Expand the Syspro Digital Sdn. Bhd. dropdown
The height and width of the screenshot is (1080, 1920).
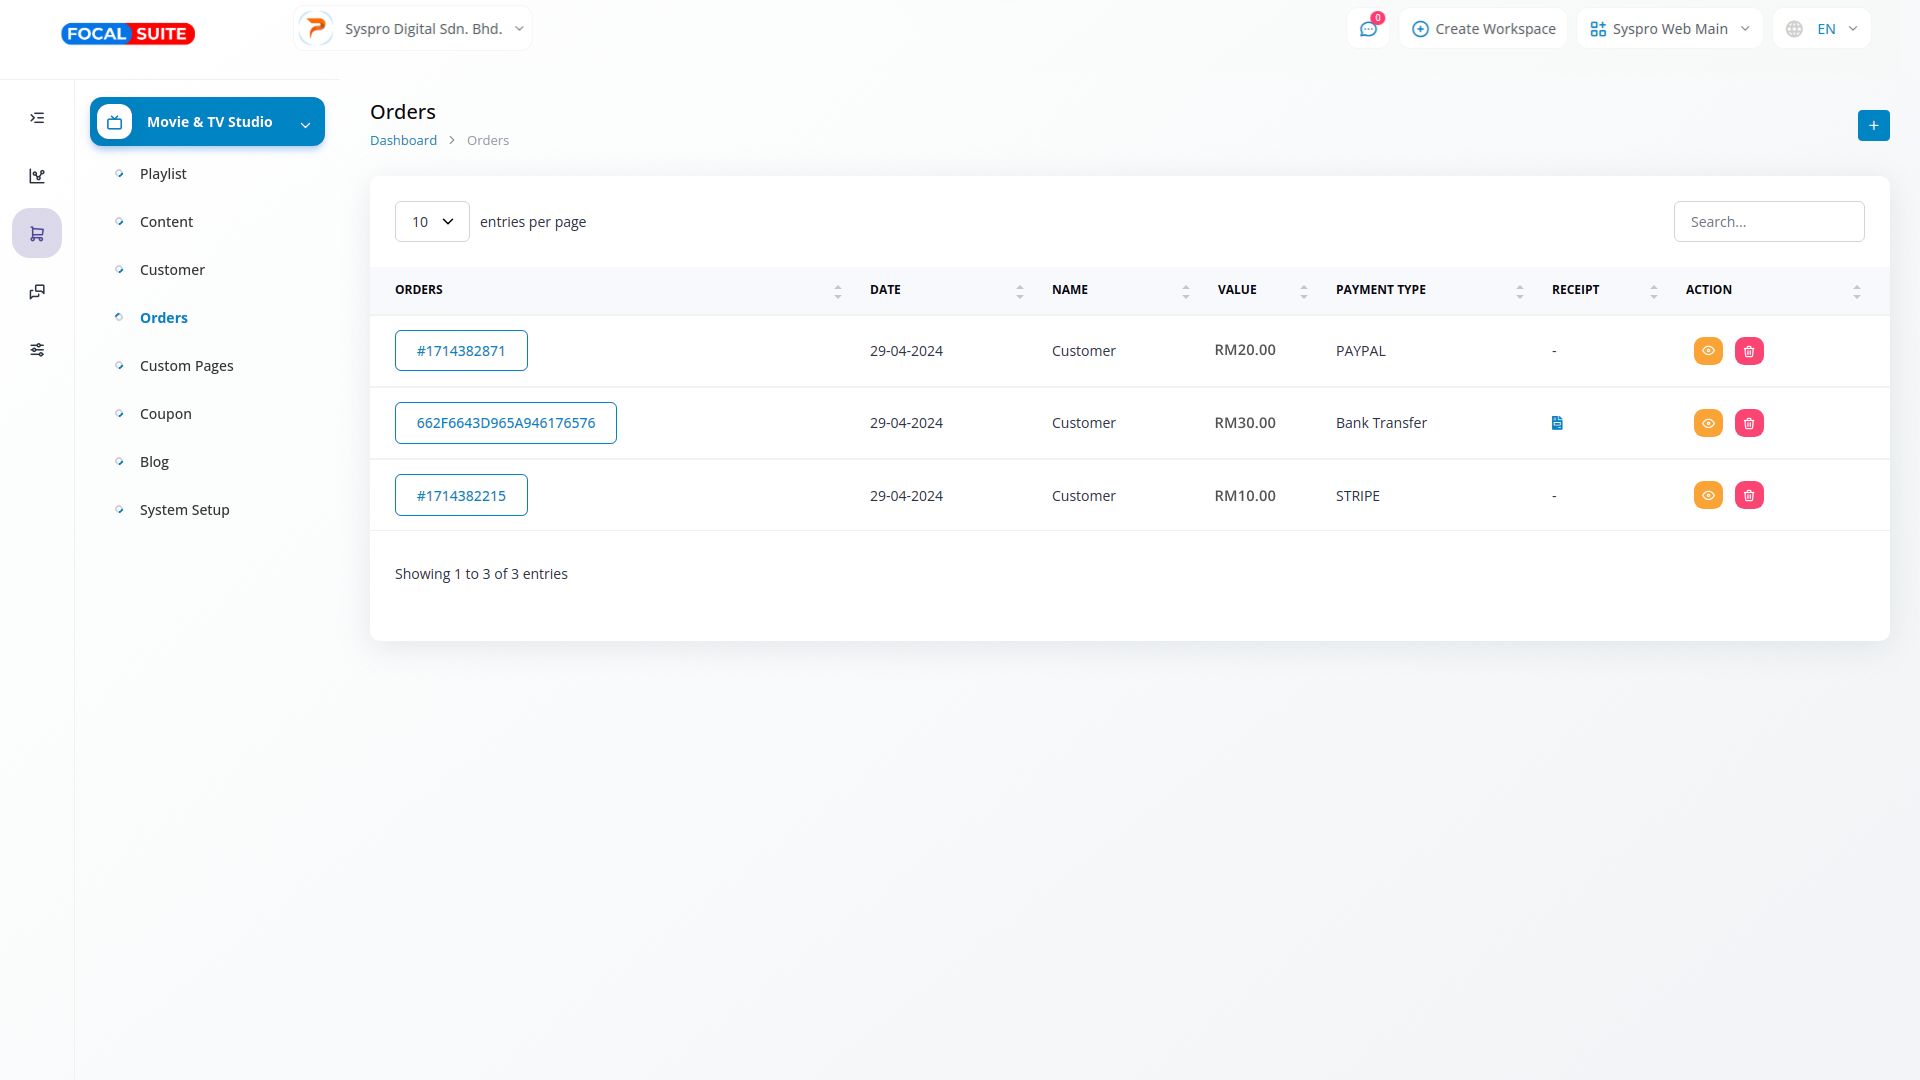tap(413, 29)
